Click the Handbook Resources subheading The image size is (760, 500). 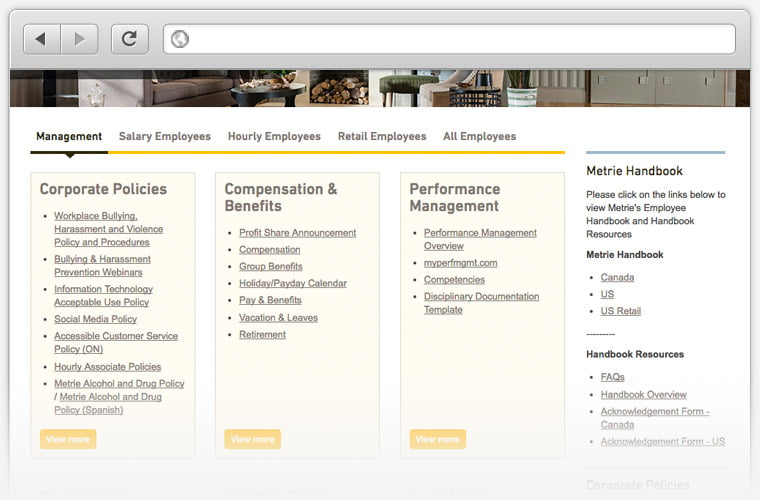pyautogui.click(x=635, y=354)
